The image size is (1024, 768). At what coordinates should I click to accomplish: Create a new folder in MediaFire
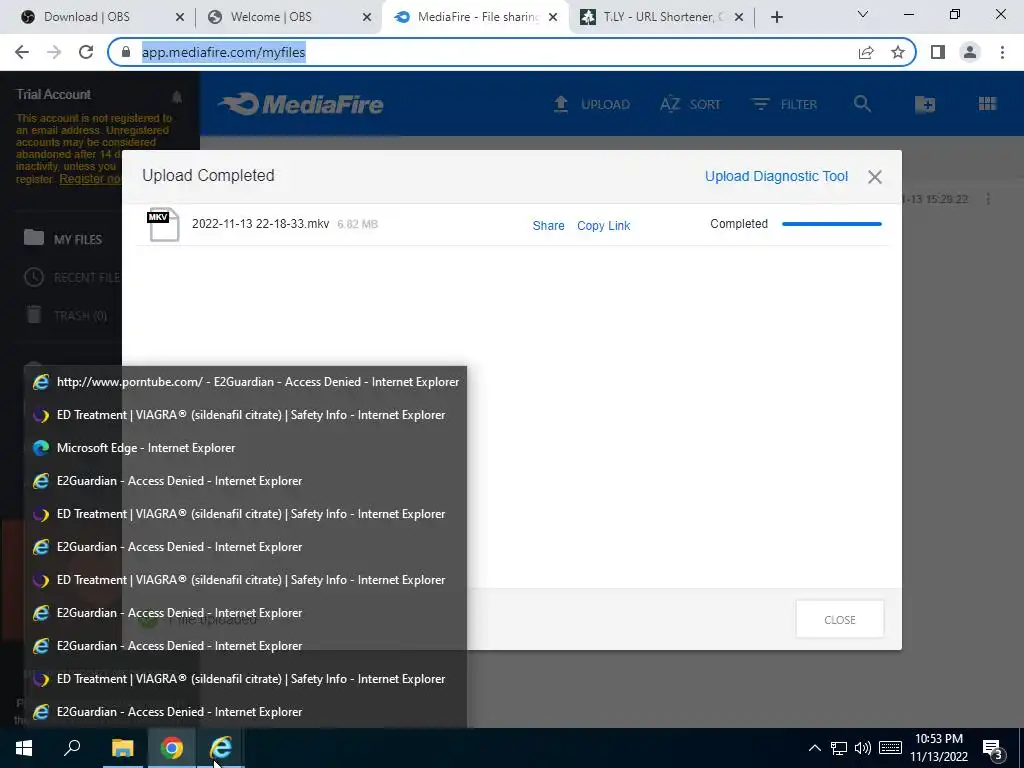(x=925, y=104)
